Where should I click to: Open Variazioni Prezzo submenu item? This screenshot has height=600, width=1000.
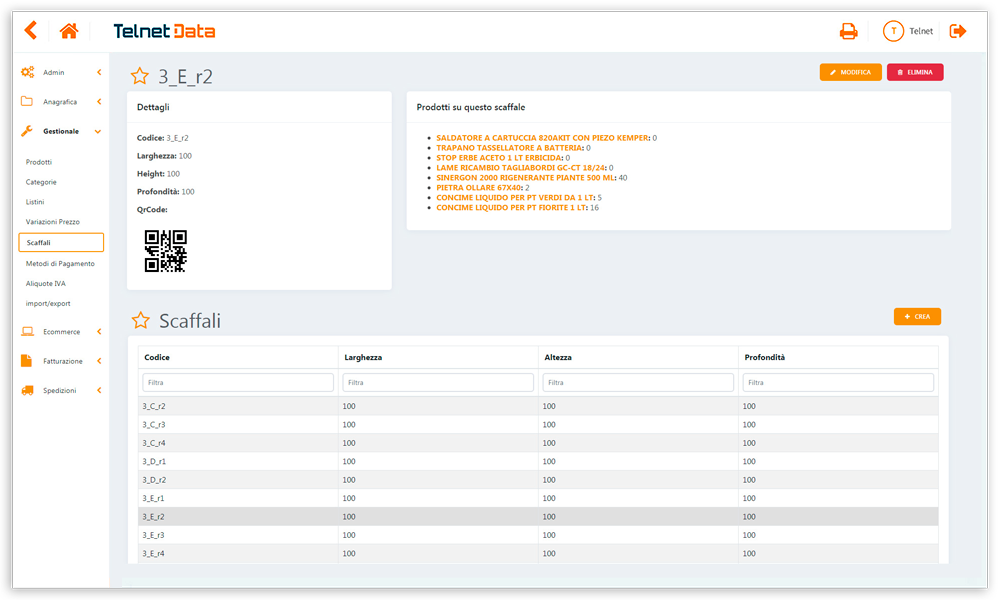click(53, 221)
